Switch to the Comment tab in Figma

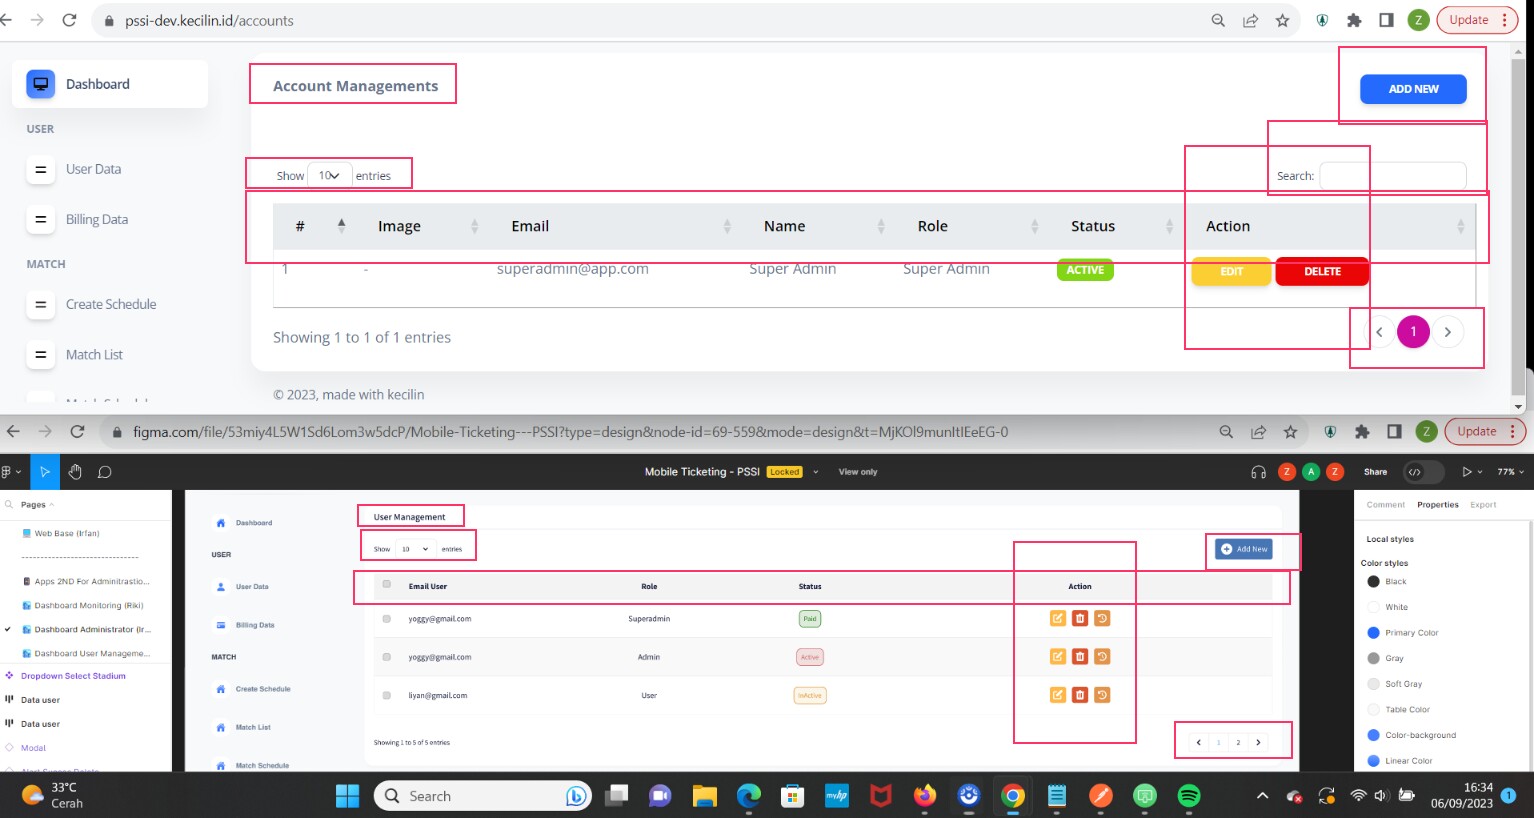point(1385,505)
